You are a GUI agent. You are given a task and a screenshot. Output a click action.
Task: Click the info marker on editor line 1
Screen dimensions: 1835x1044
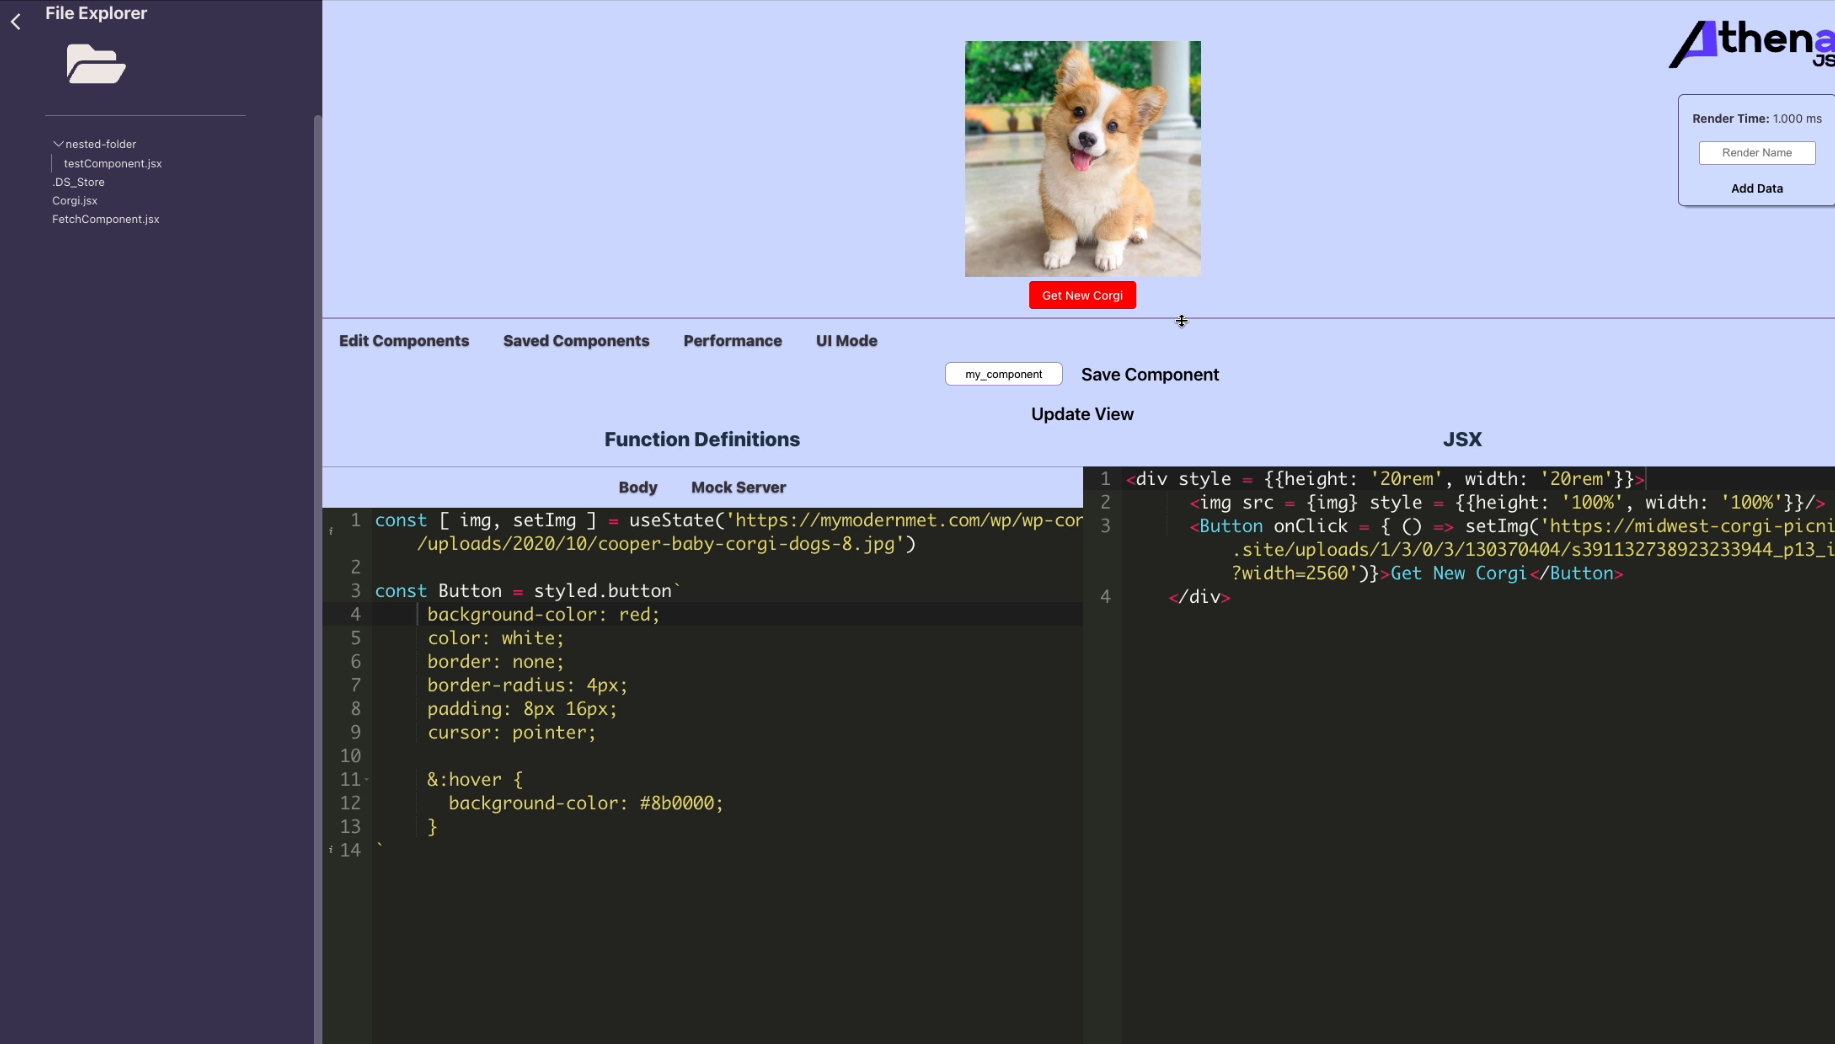(x=331, y=531)
